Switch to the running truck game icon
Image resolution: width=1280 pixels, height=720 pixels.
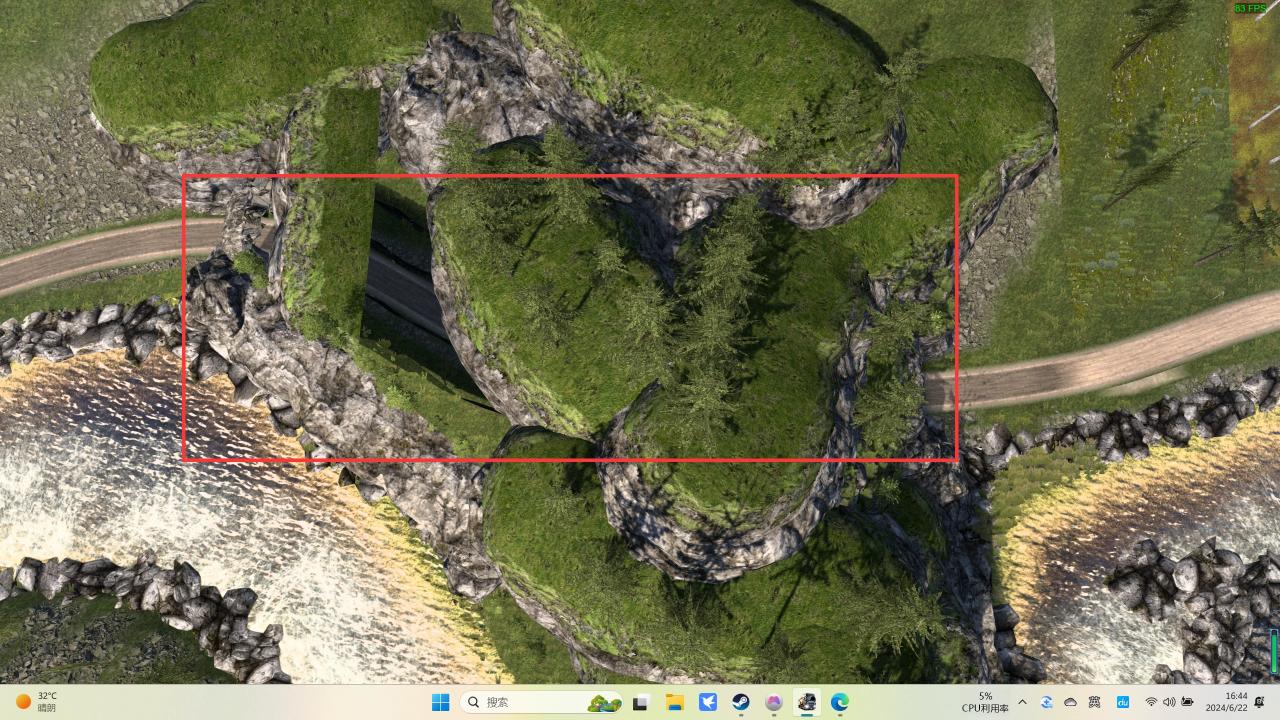(x=806, y=702)
